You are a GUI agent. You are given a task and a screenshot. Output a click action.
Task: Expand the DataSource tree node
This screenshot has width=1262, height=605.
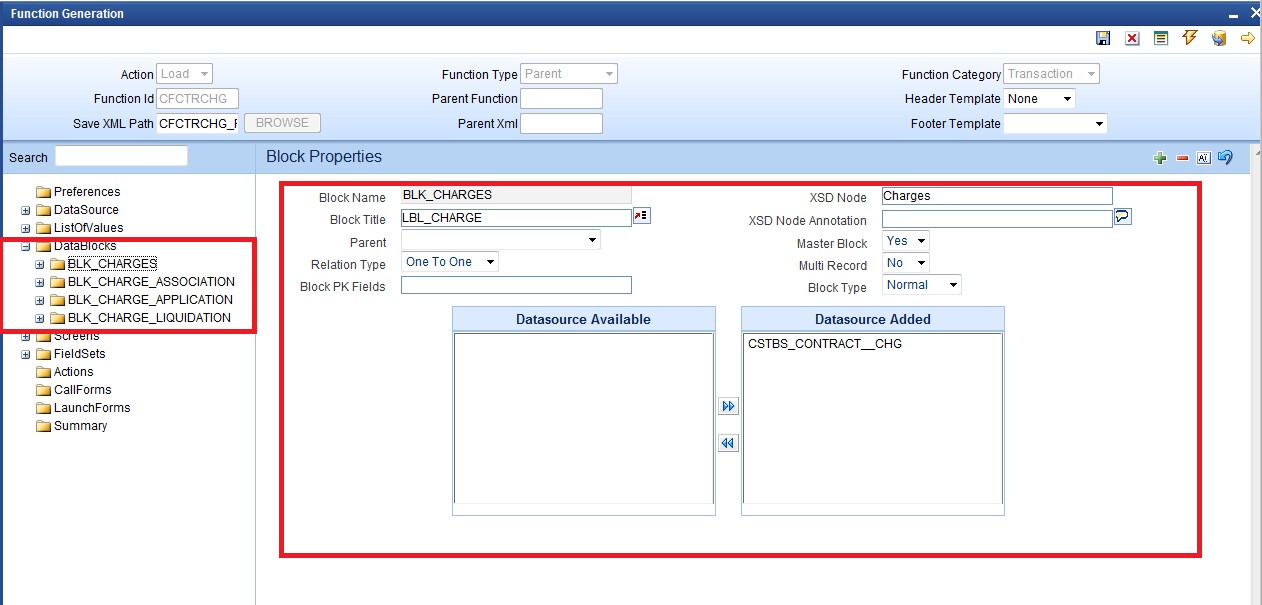pyautogui.click(x=26, y=210)
